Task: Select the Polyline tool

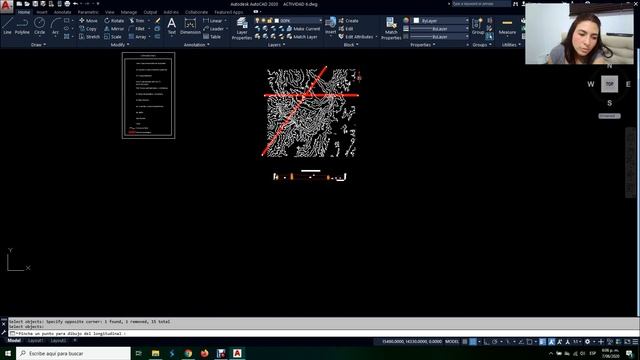Action: 22,26
